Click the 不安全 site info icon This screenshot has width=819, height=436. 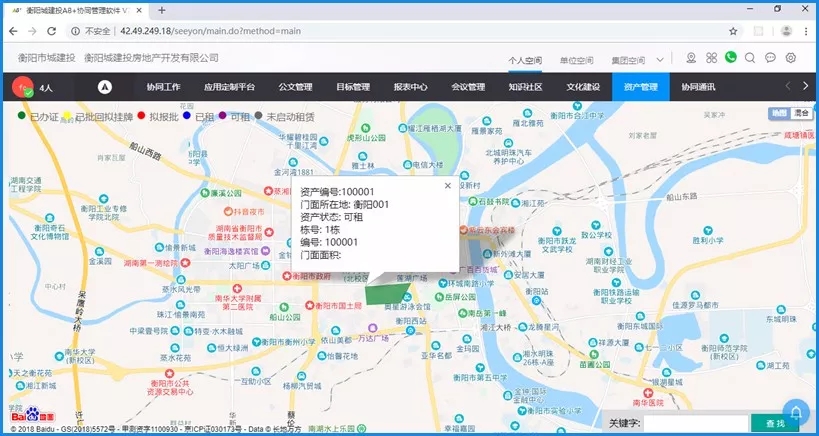75,31
